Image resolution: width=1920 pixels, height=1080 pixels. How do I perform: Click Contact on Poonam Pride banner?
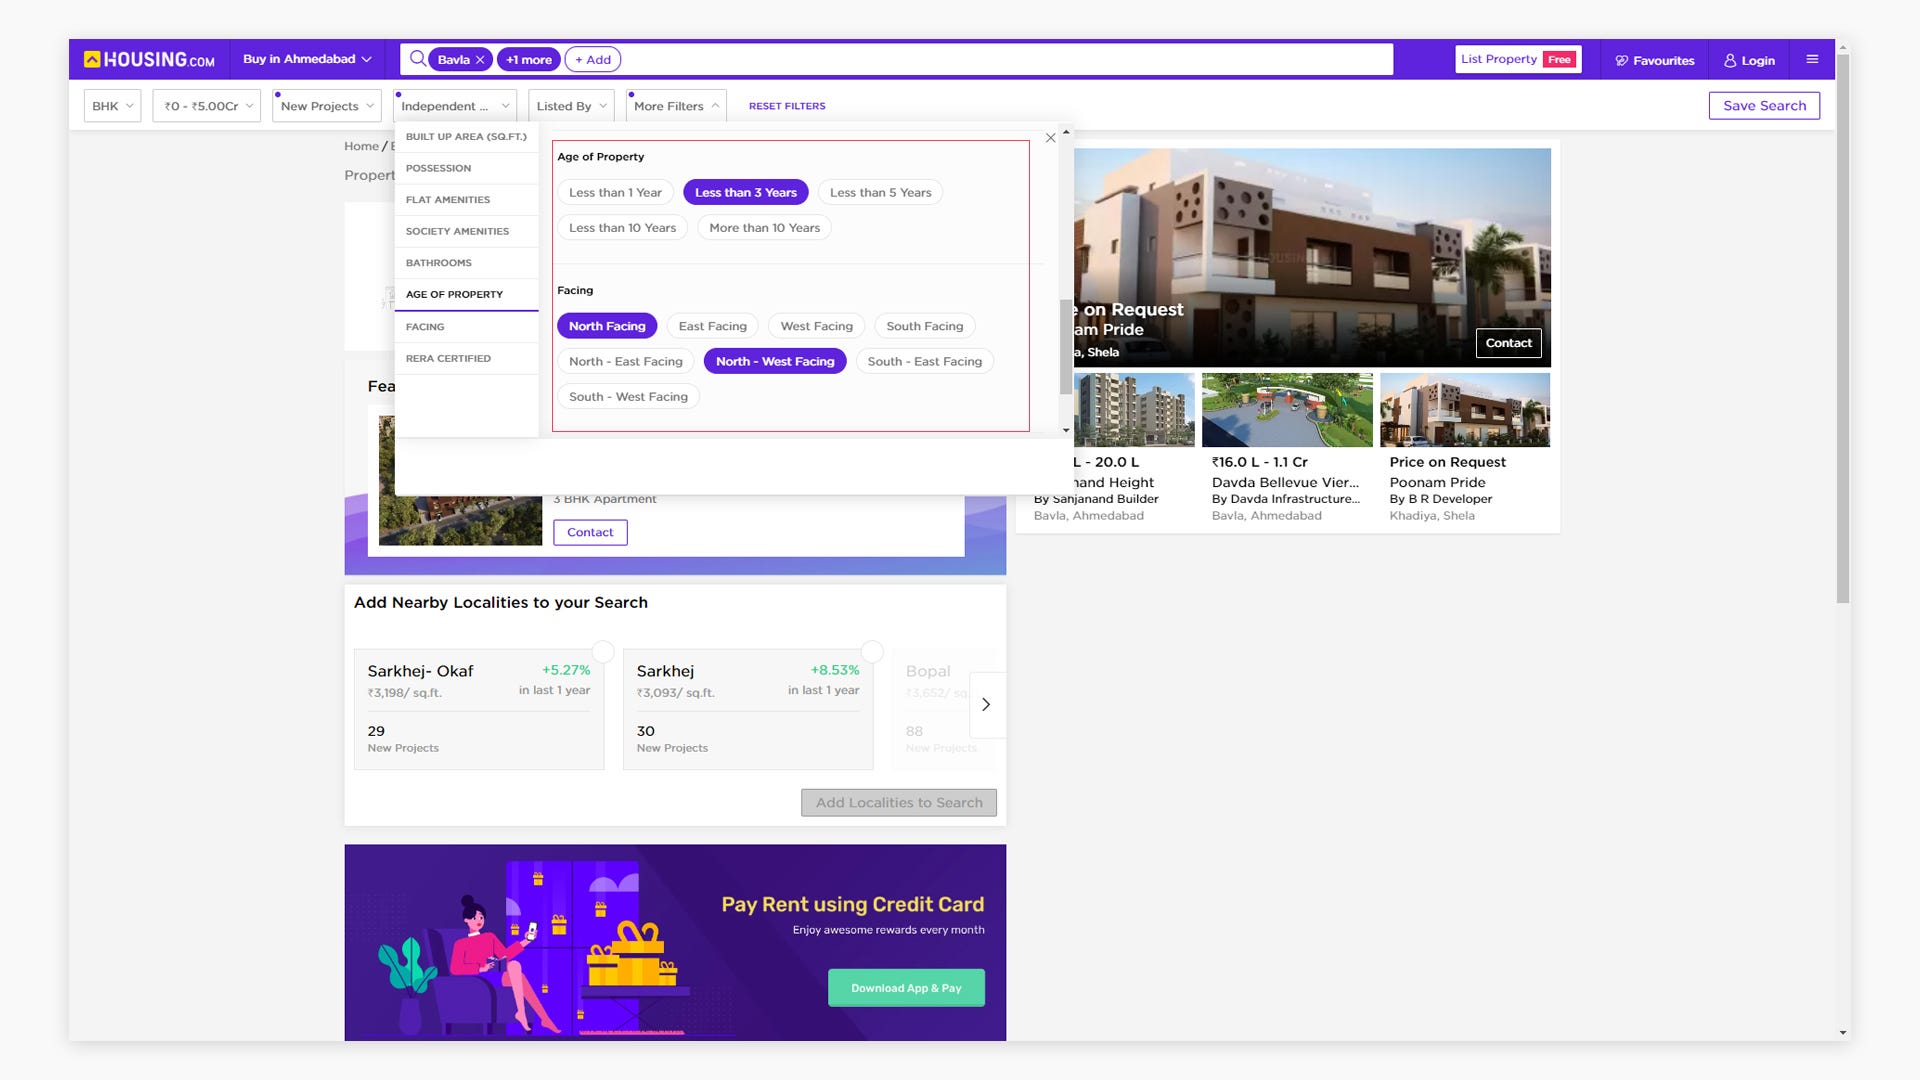pos(1508,343)
